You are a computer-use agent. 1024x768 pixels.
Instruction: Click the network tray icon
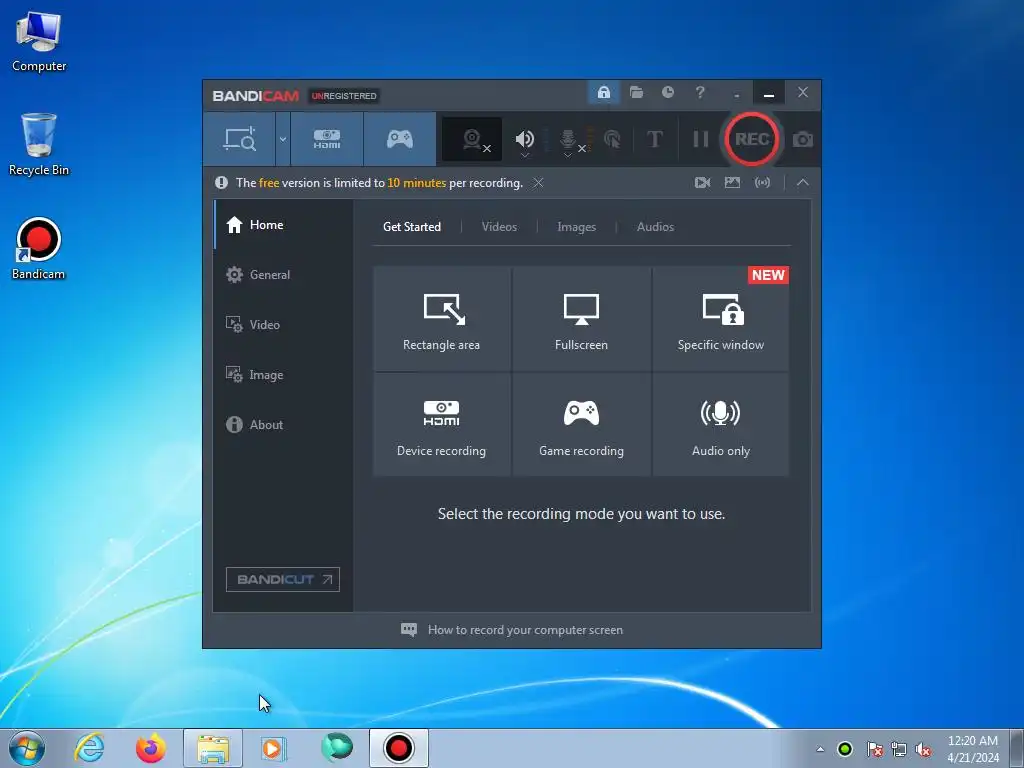pos(899,749)
